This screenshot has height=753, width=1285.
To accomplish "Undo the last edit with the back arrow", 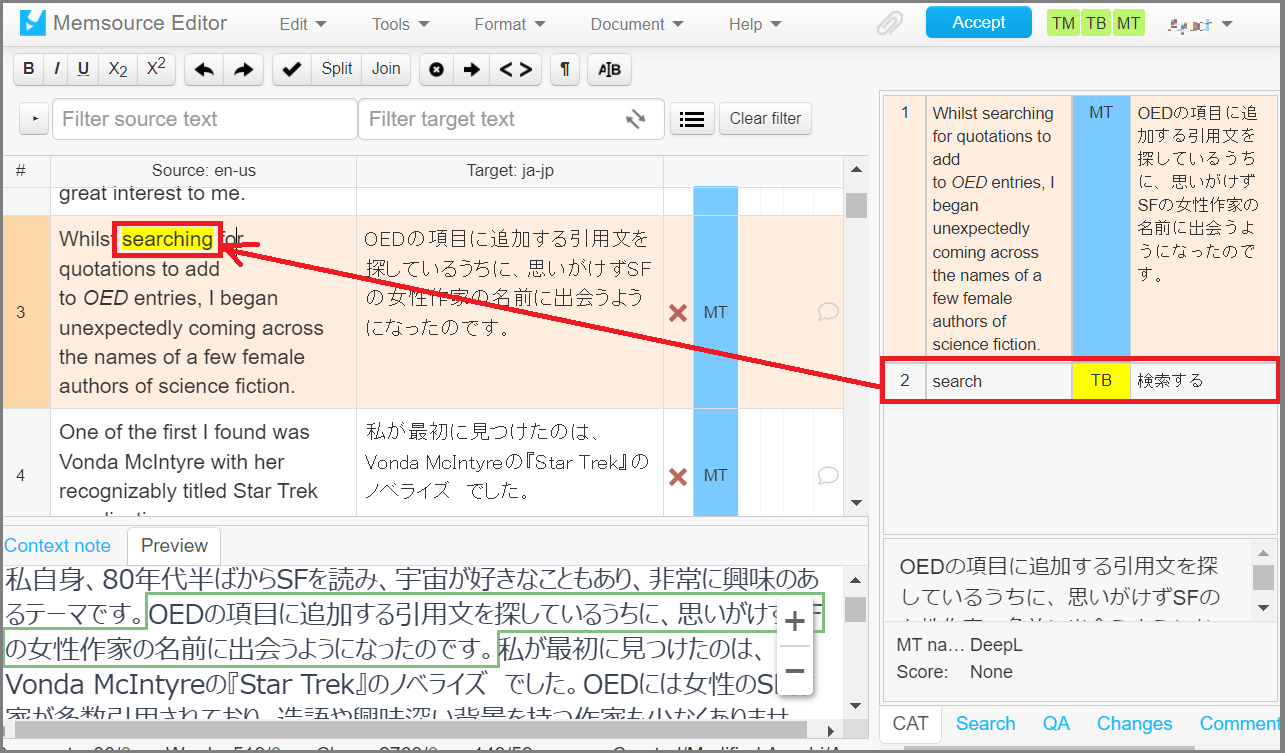I will 205,69.
